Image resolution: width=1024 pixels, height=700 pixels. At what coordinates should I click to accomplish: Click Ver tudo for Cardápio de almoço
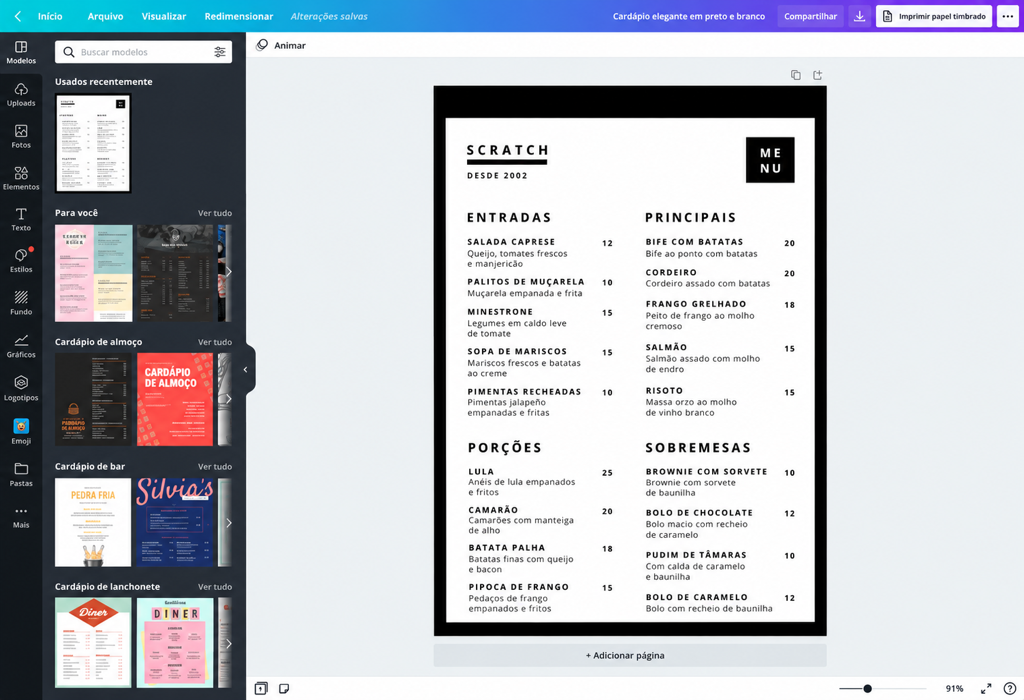tap(215, 342)
